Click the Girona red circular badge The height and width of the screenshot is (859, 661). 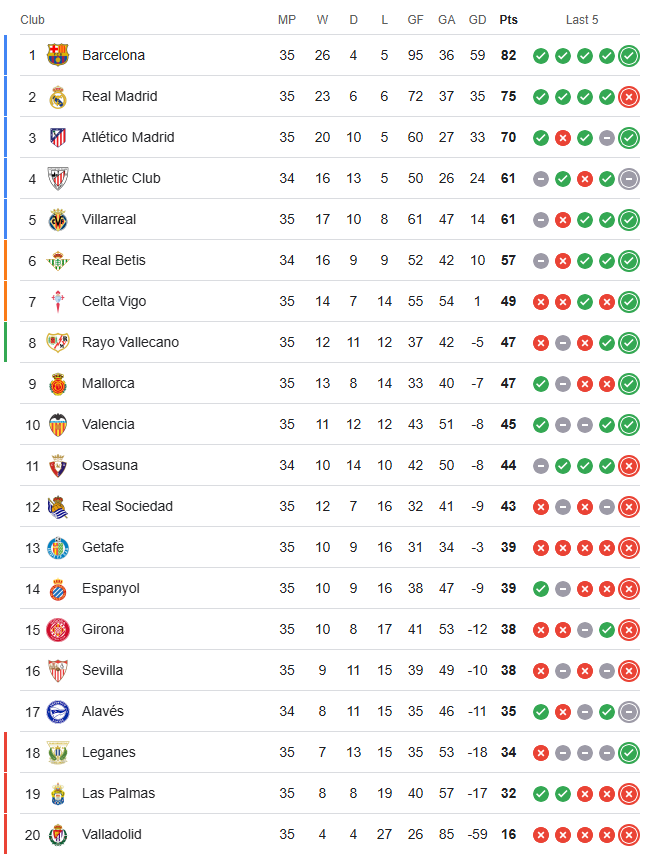58,630
